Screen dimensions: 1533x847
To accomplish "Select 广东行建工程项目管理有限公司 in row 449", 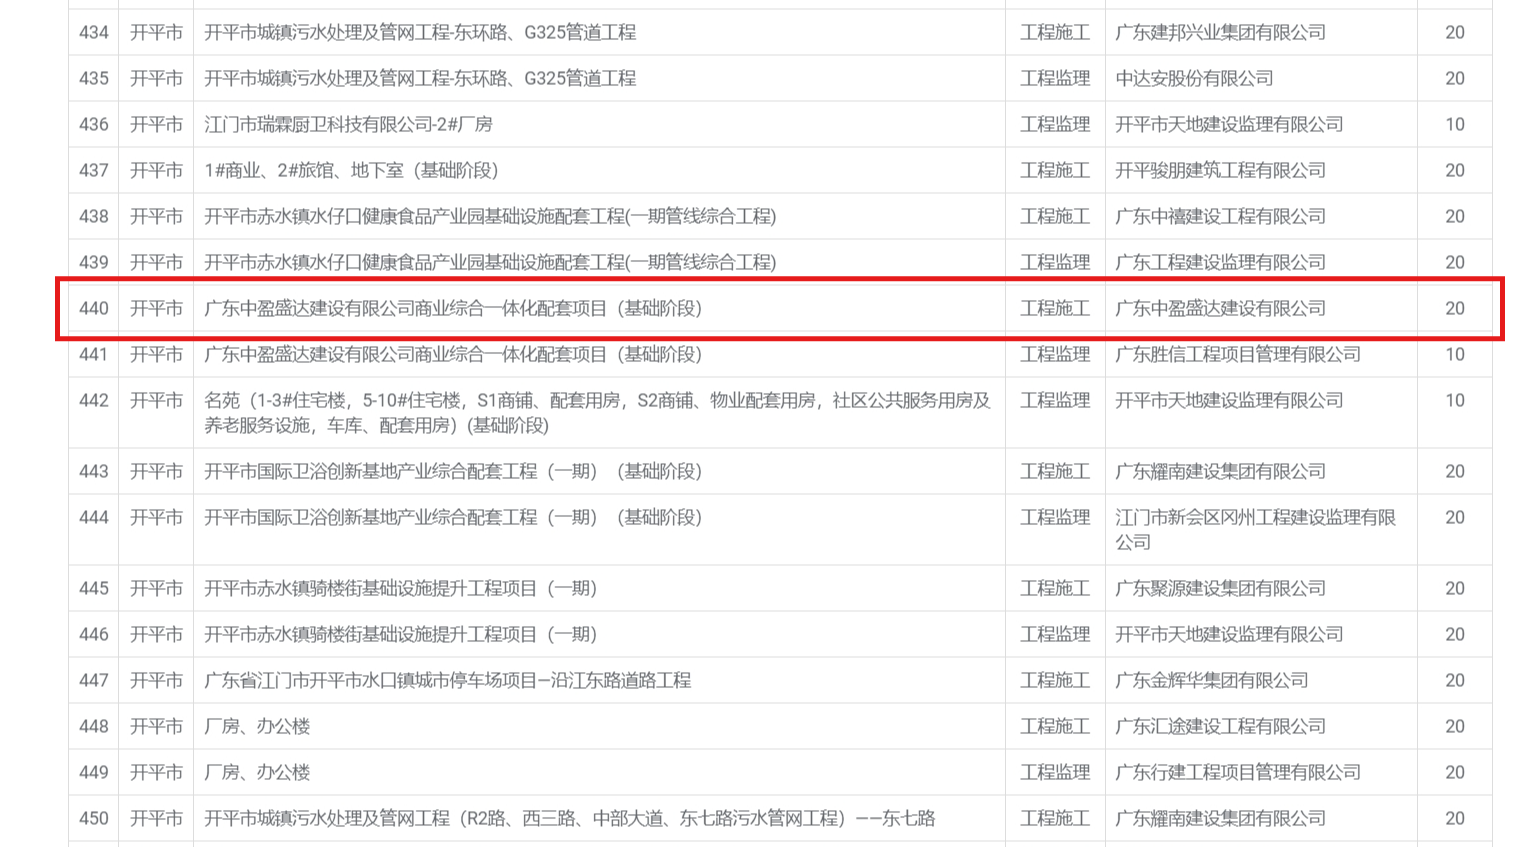I will click(1237, 773).
